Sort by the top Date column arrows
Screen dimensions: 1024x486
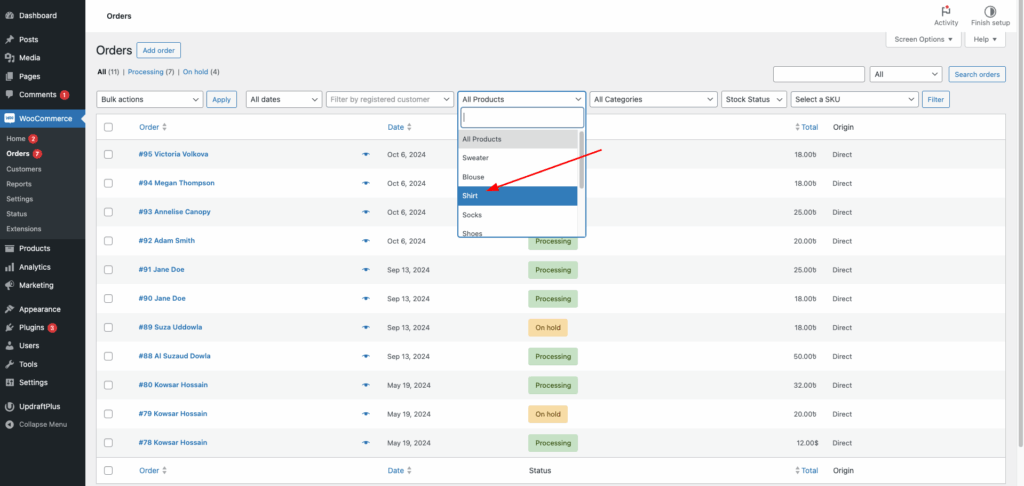pyautogui.click(x=409, y=127)
